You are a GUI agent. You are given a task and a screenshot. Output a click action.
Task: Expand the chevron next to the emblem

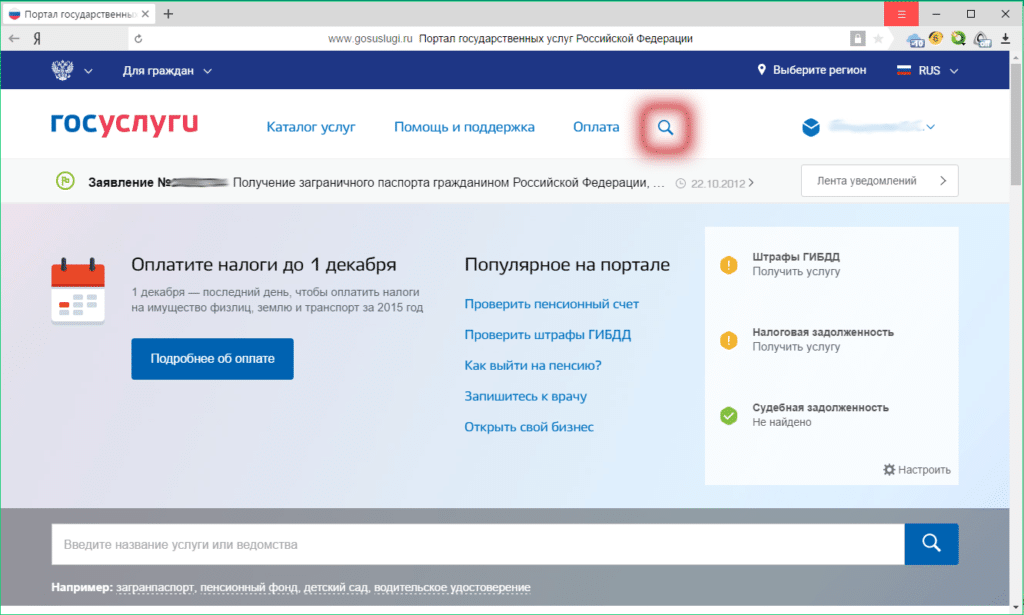click(x=88, y=71)
